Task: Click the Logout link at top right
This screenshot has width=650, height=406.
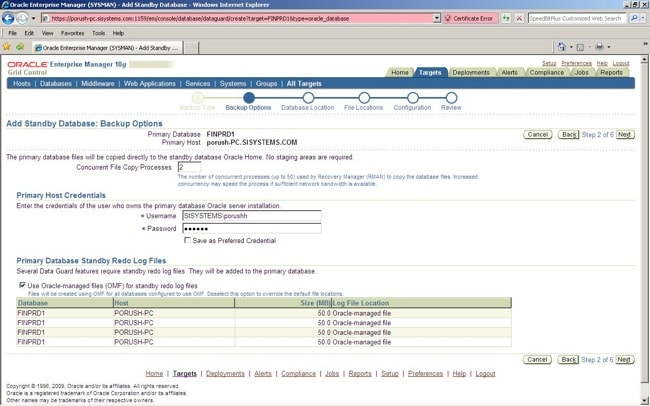Action: 621,63
